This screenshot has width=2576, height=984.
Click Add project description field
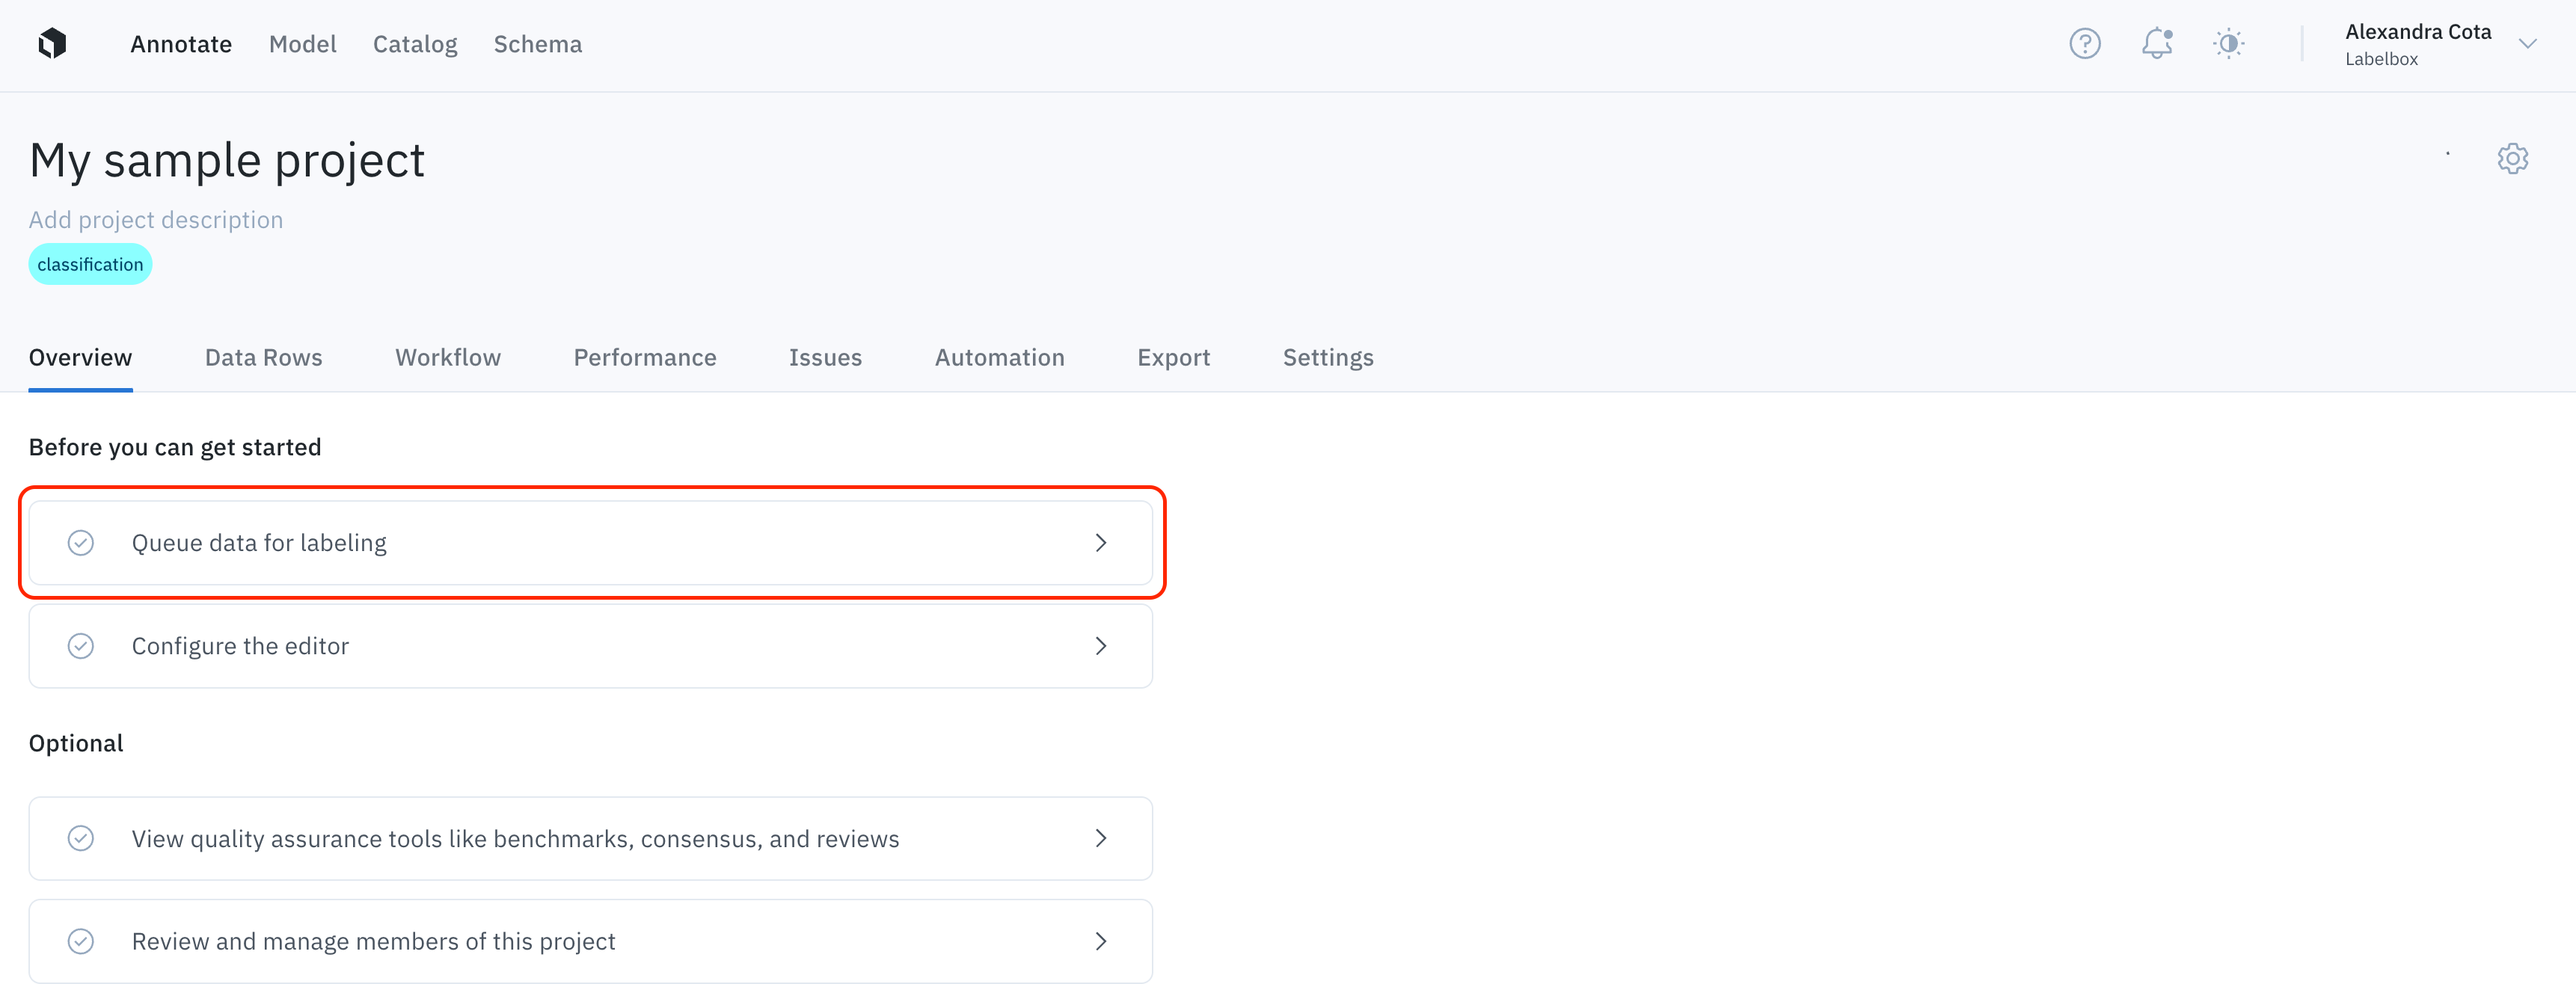pyautogui.click(x=156, y=219)
